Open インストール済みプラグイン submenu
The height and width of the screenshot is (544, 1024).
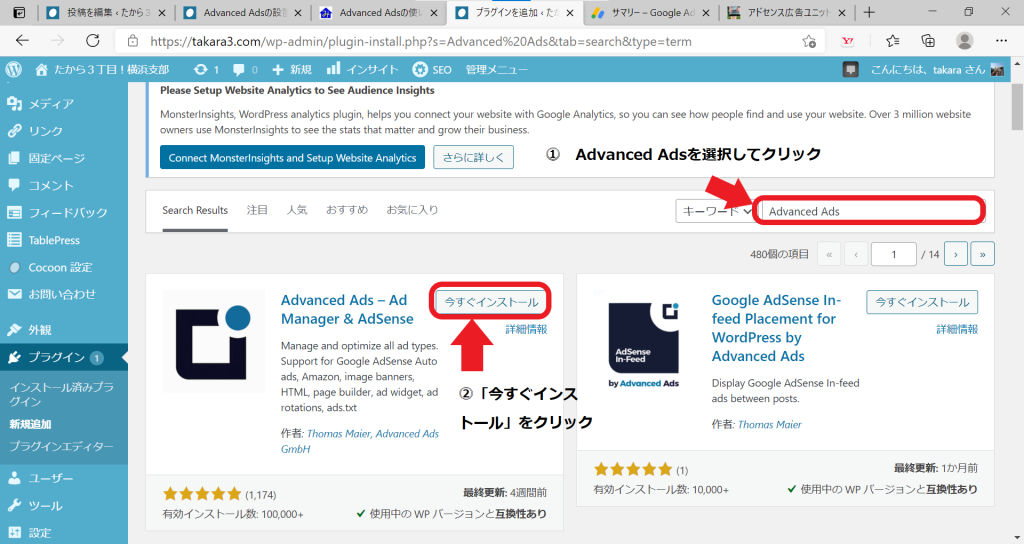pyautogui.click(x=61, y=394)
